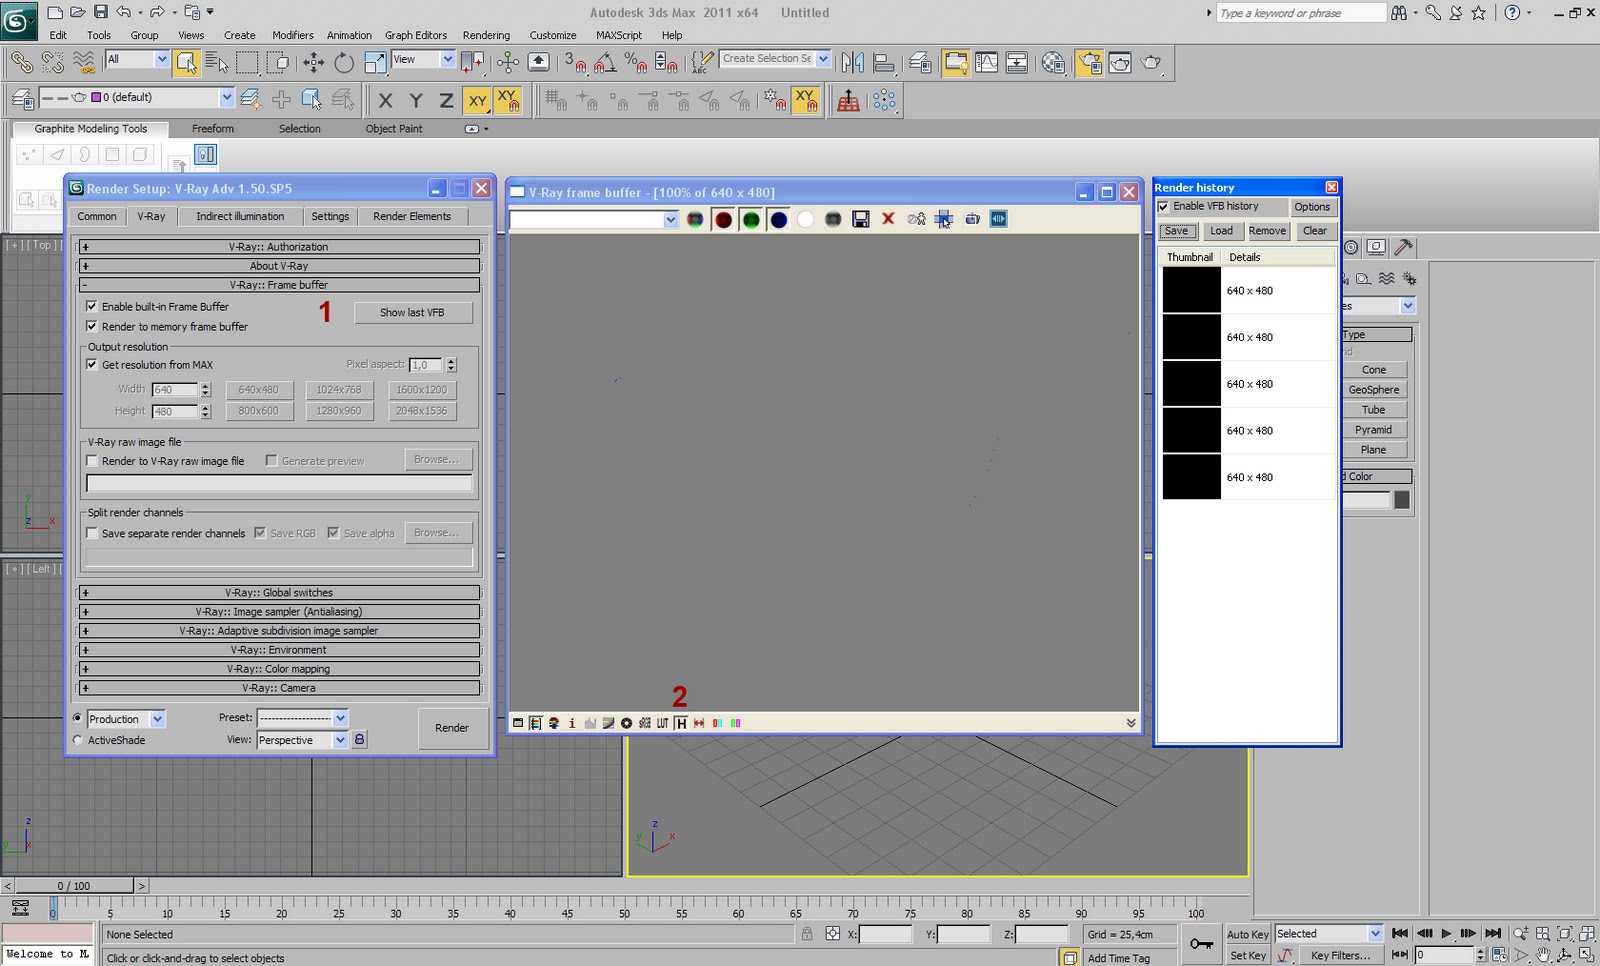Open the Render Setup teapot icon
1600x966 pixels.
click(1090, 62)
